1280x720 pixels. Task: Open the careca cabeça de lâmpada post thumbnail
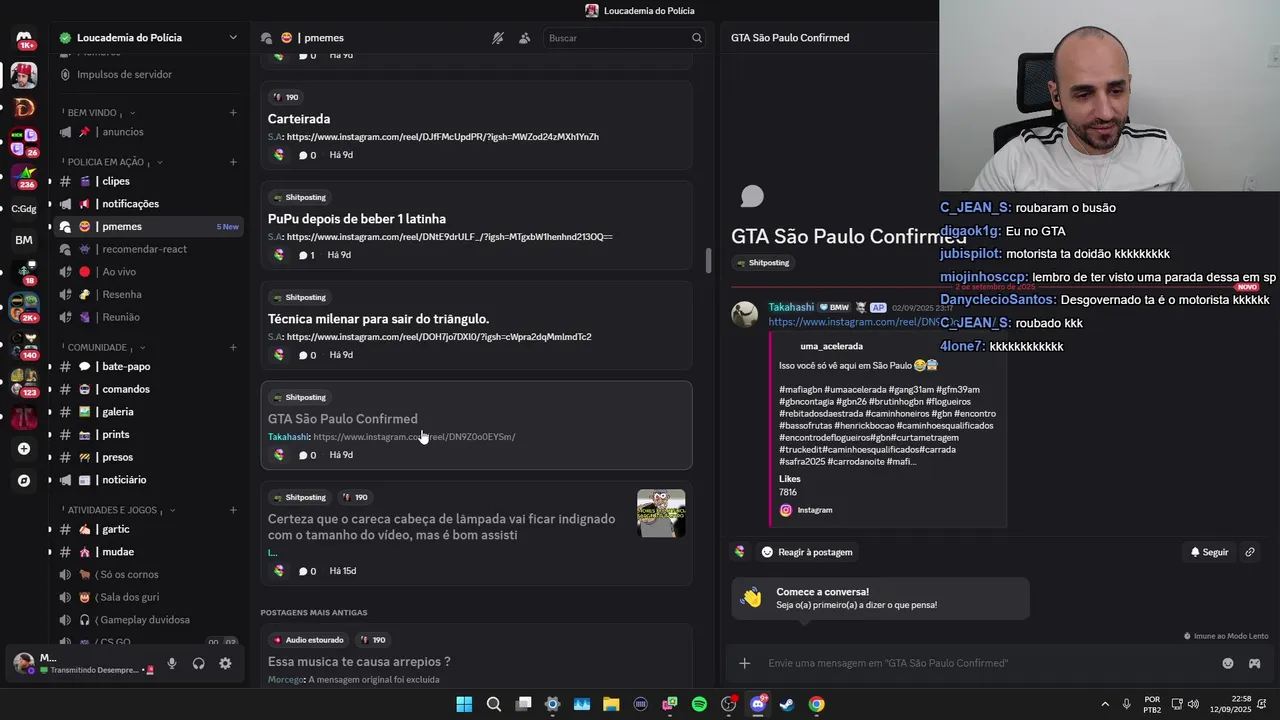click(661, 513)
